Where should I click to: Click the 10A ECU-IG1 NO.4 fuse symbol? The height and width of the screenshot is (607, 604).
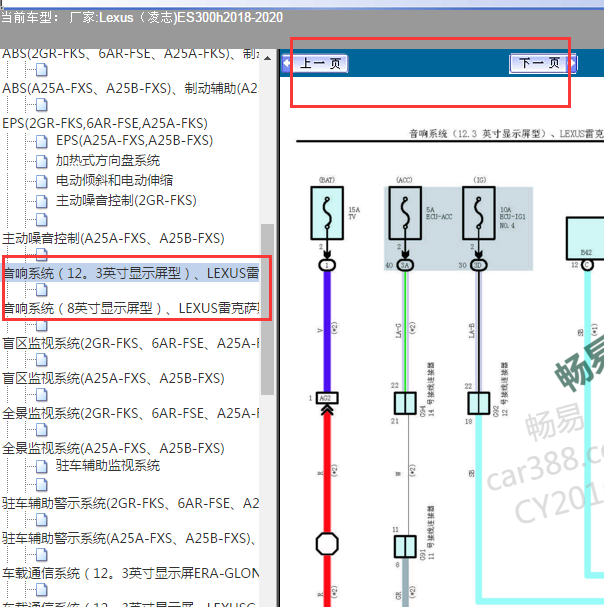click(x=479, y=213)
